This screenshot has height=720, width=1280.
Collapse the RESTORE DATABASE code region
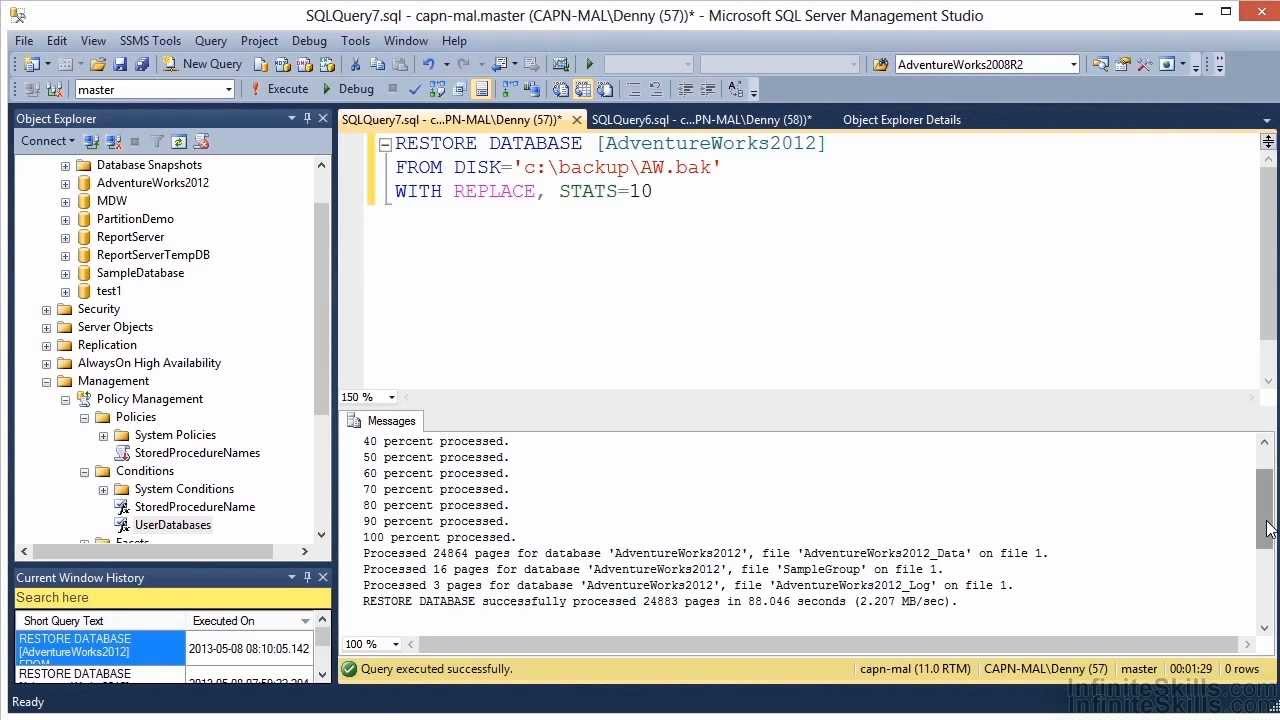[x=385, y=144]
